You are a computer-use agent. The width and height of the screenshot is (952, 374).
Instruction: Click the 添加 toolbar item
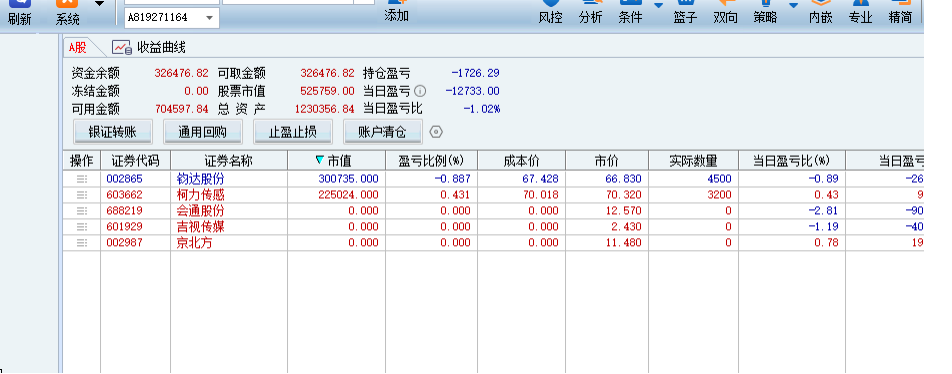[x=396, y=11]
